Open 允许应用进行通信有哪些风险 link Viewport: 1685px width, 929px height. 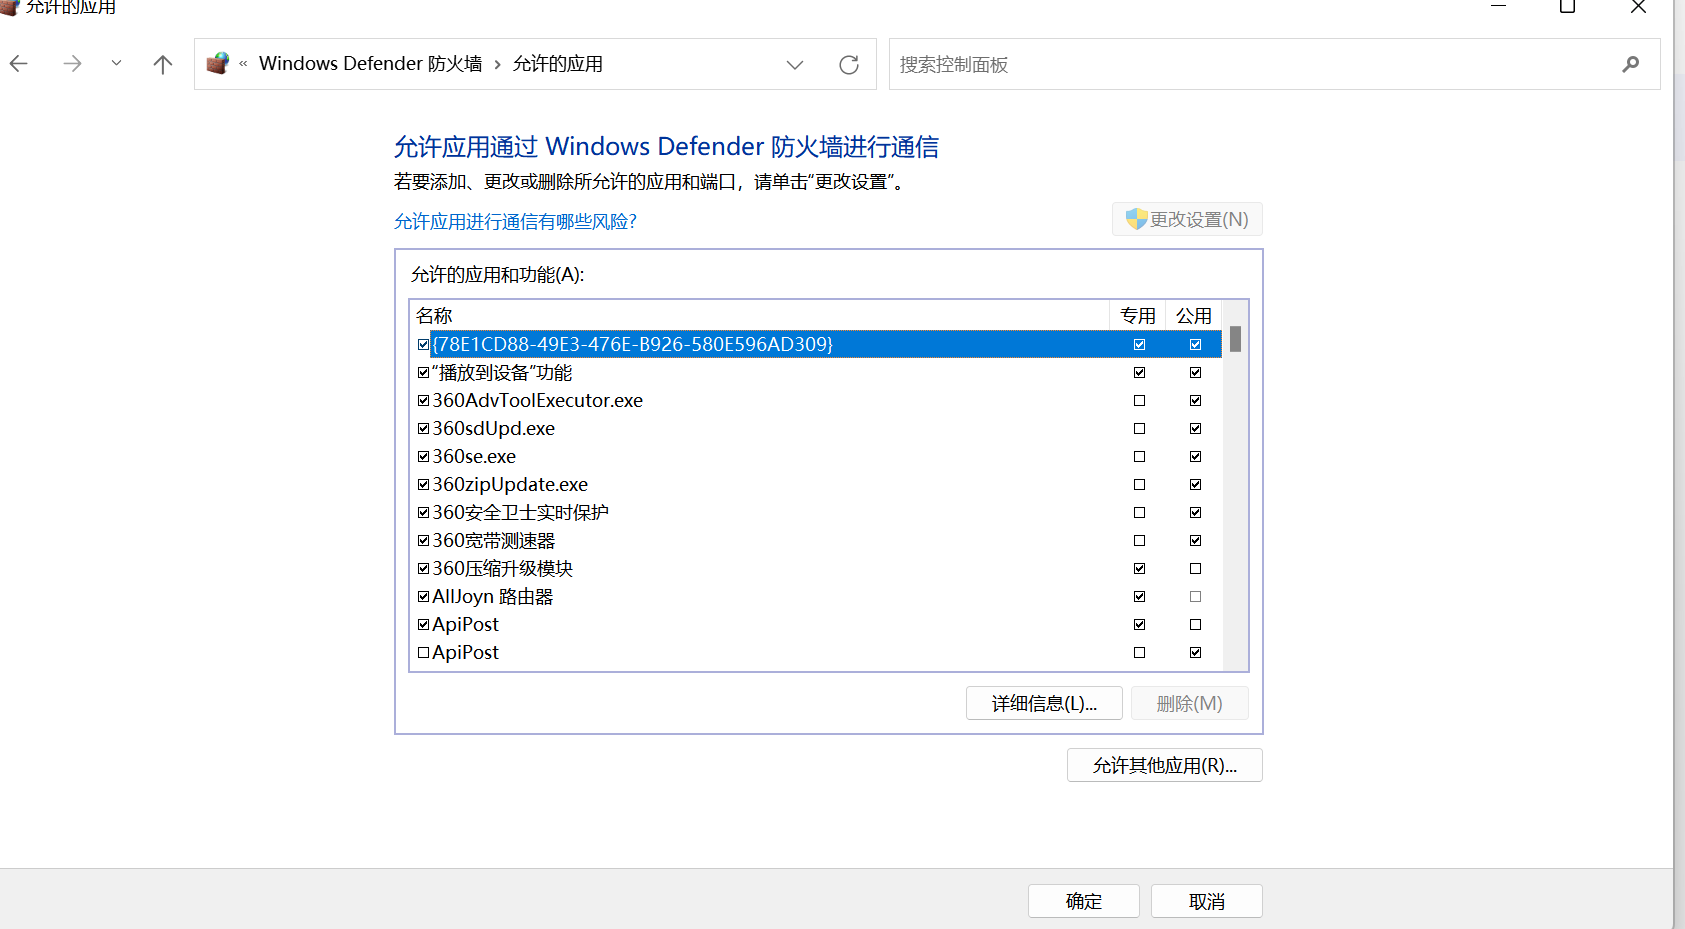pos(515,221)
